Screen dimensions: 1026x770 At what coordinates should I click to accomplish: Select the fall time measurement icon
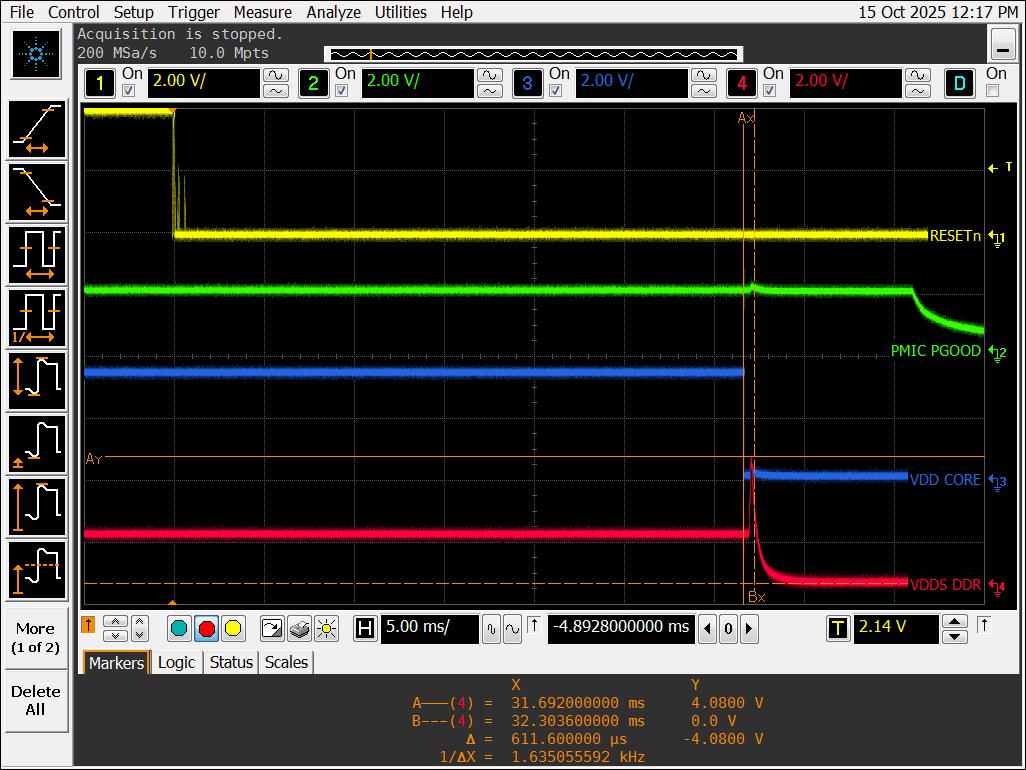[37, 192]
